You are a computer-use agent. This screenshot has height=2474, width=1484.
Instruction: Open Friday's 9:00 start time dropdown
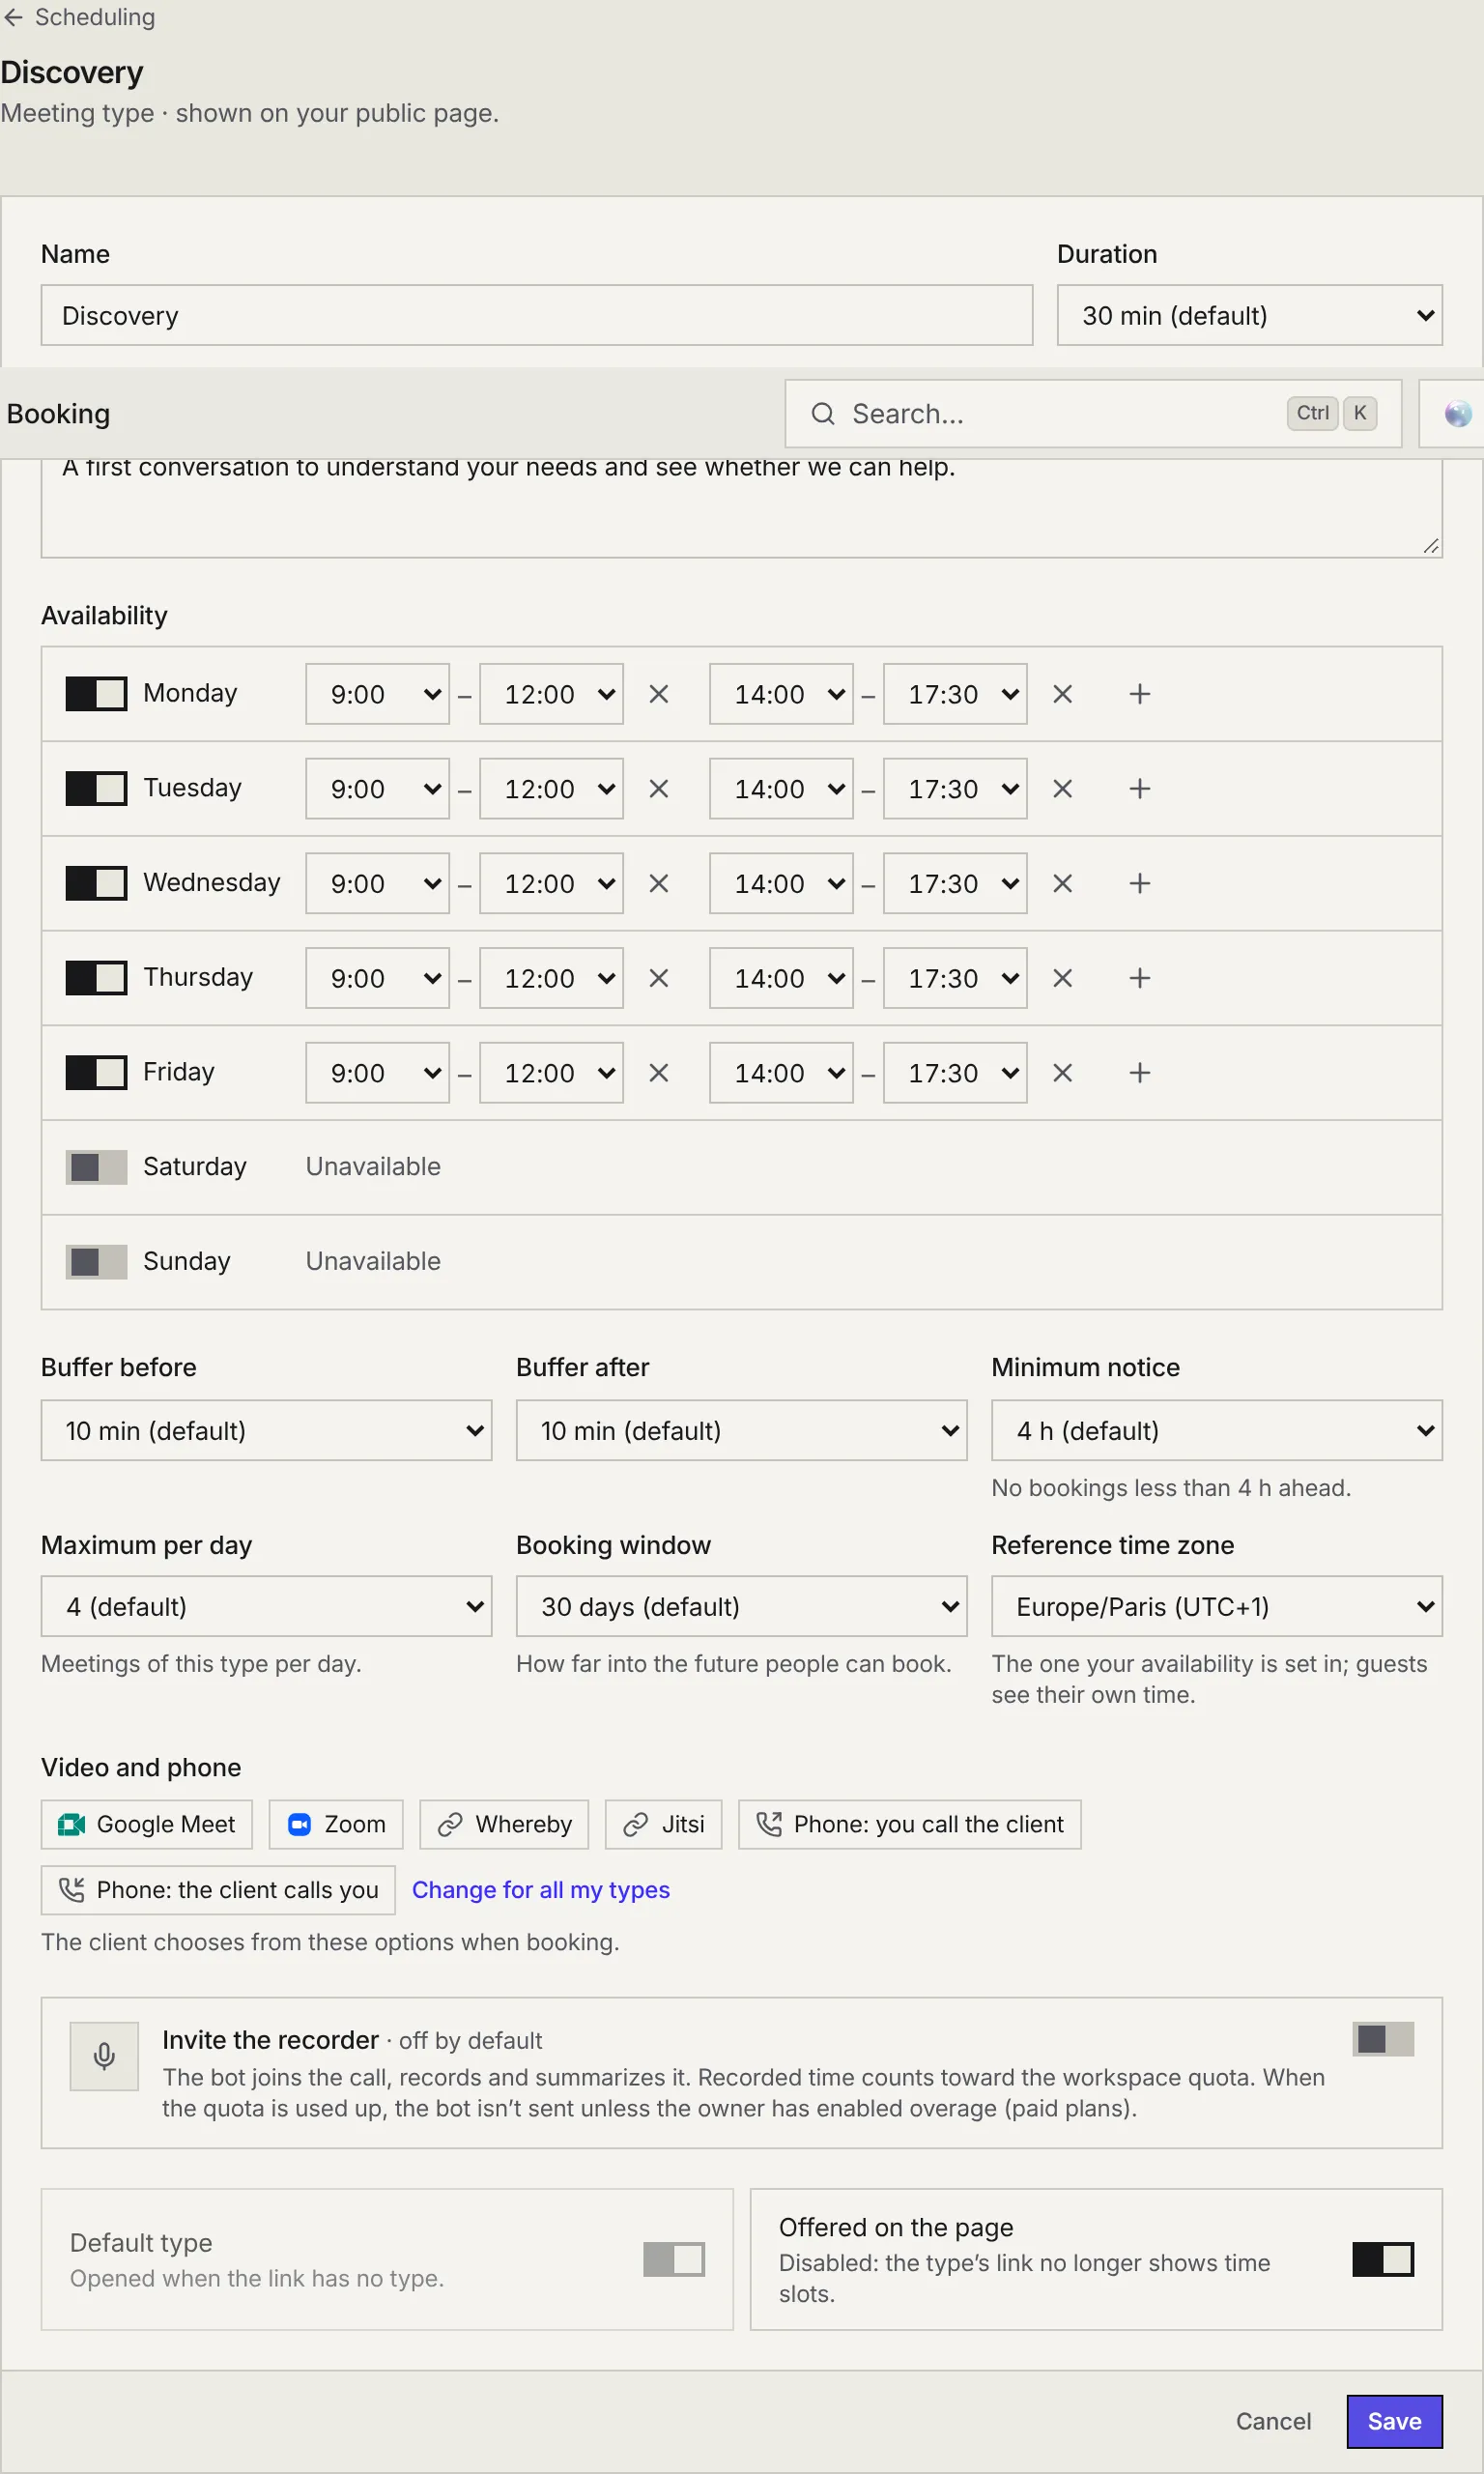[377, 1073]
